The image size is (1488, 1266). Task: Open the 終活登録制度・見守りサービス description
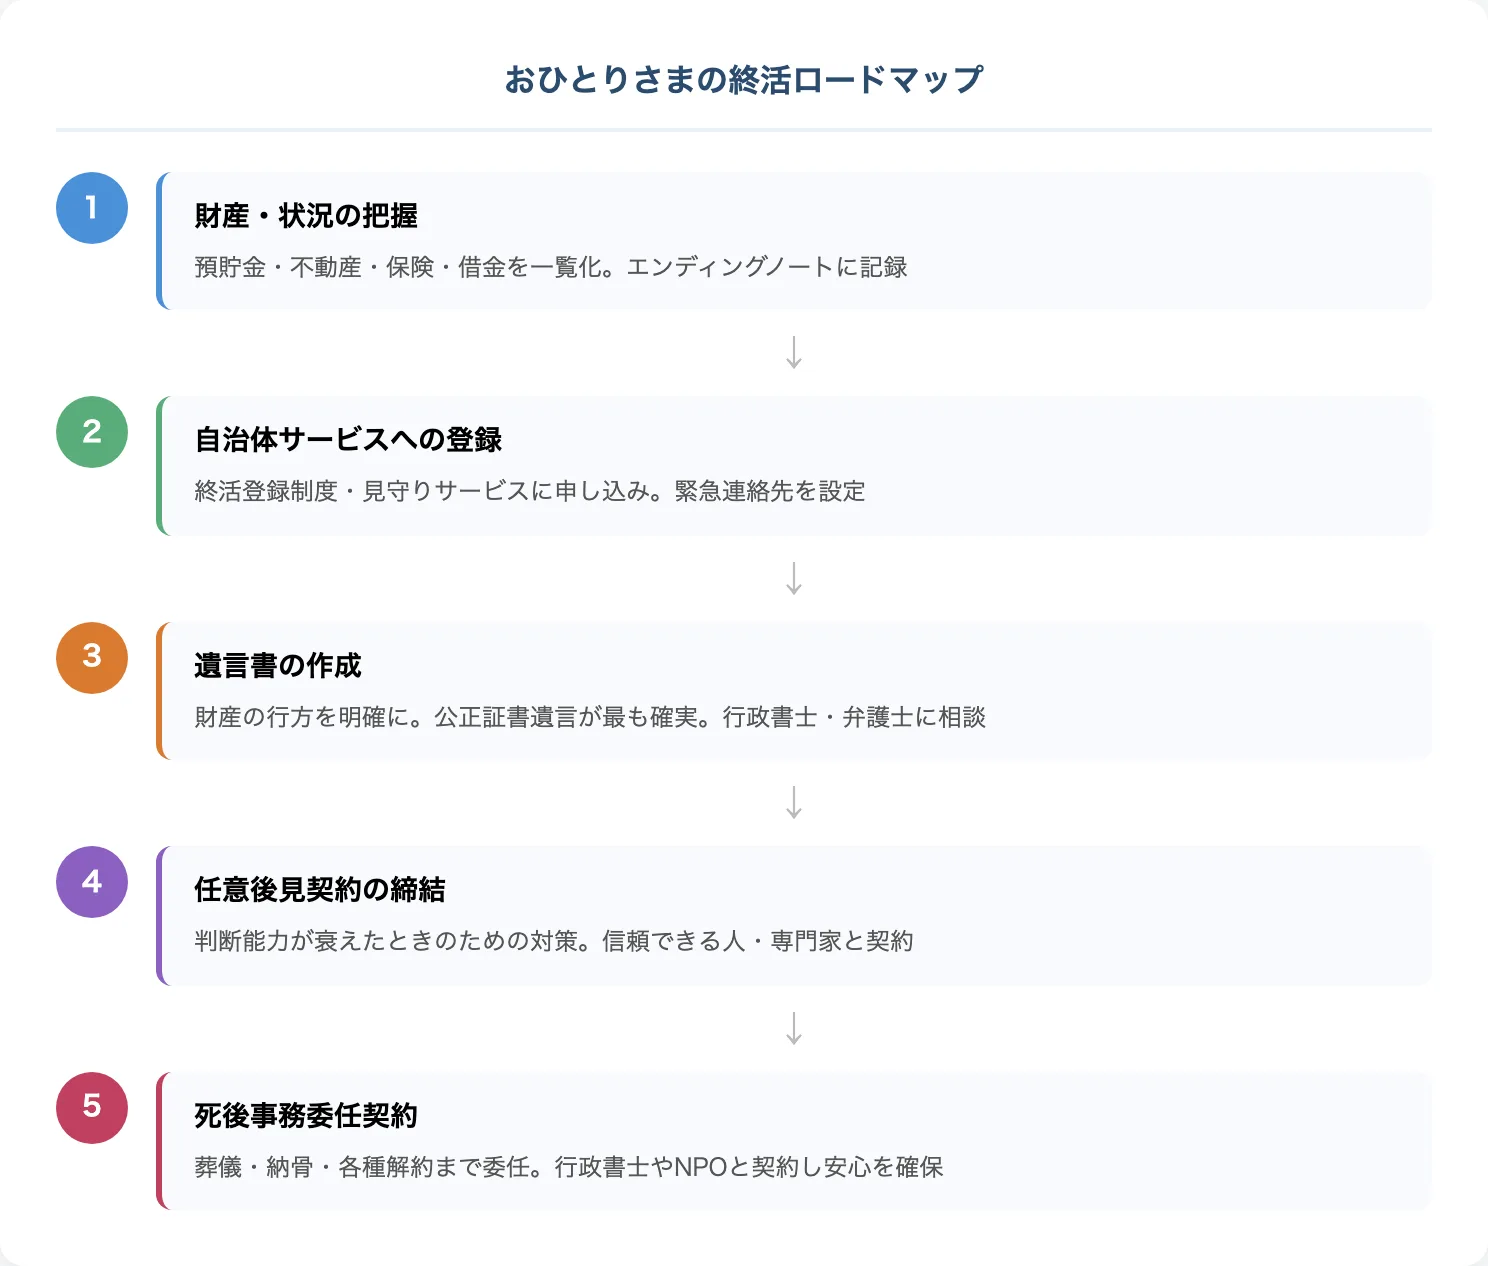tap(530, 491)
